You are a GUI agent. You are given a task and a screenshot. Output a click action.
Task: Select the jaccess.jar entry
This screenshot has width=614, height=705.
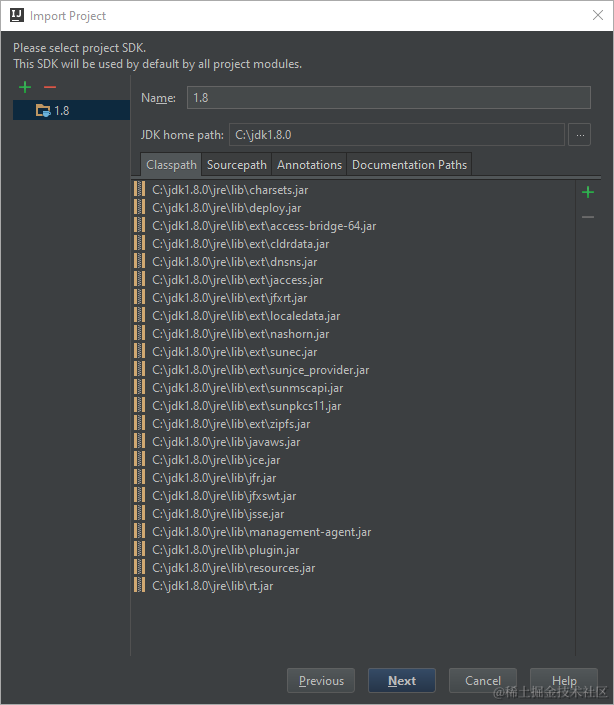tap(353, 280)
